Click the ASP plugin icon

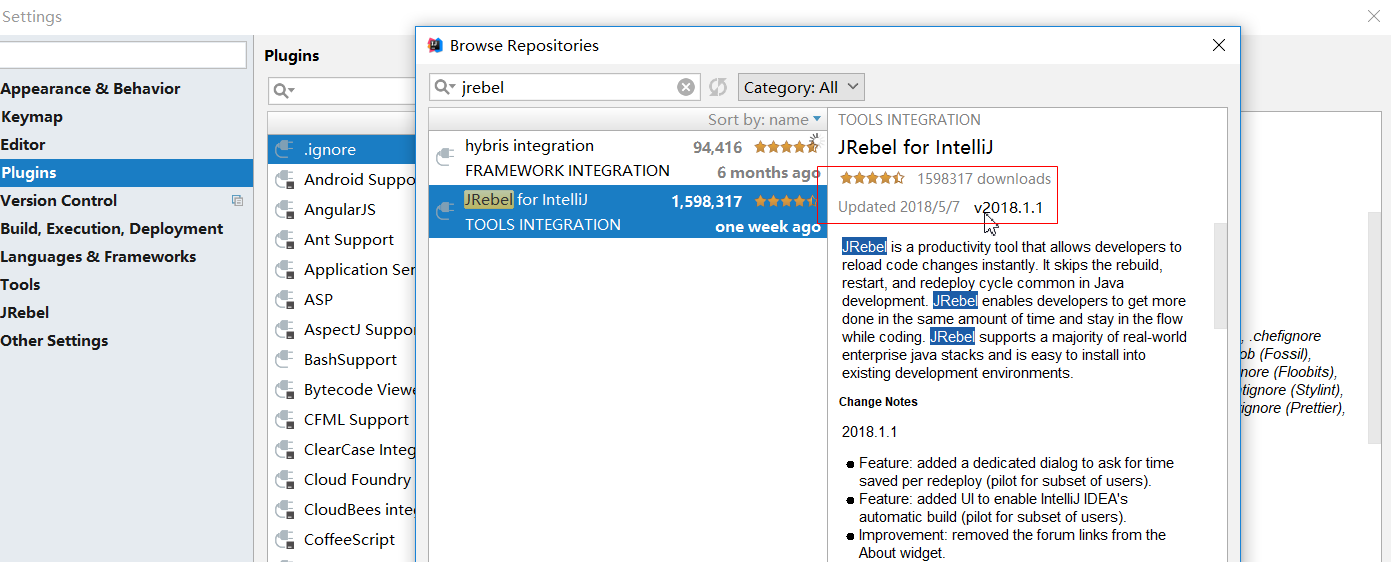[x=285, y=300]
